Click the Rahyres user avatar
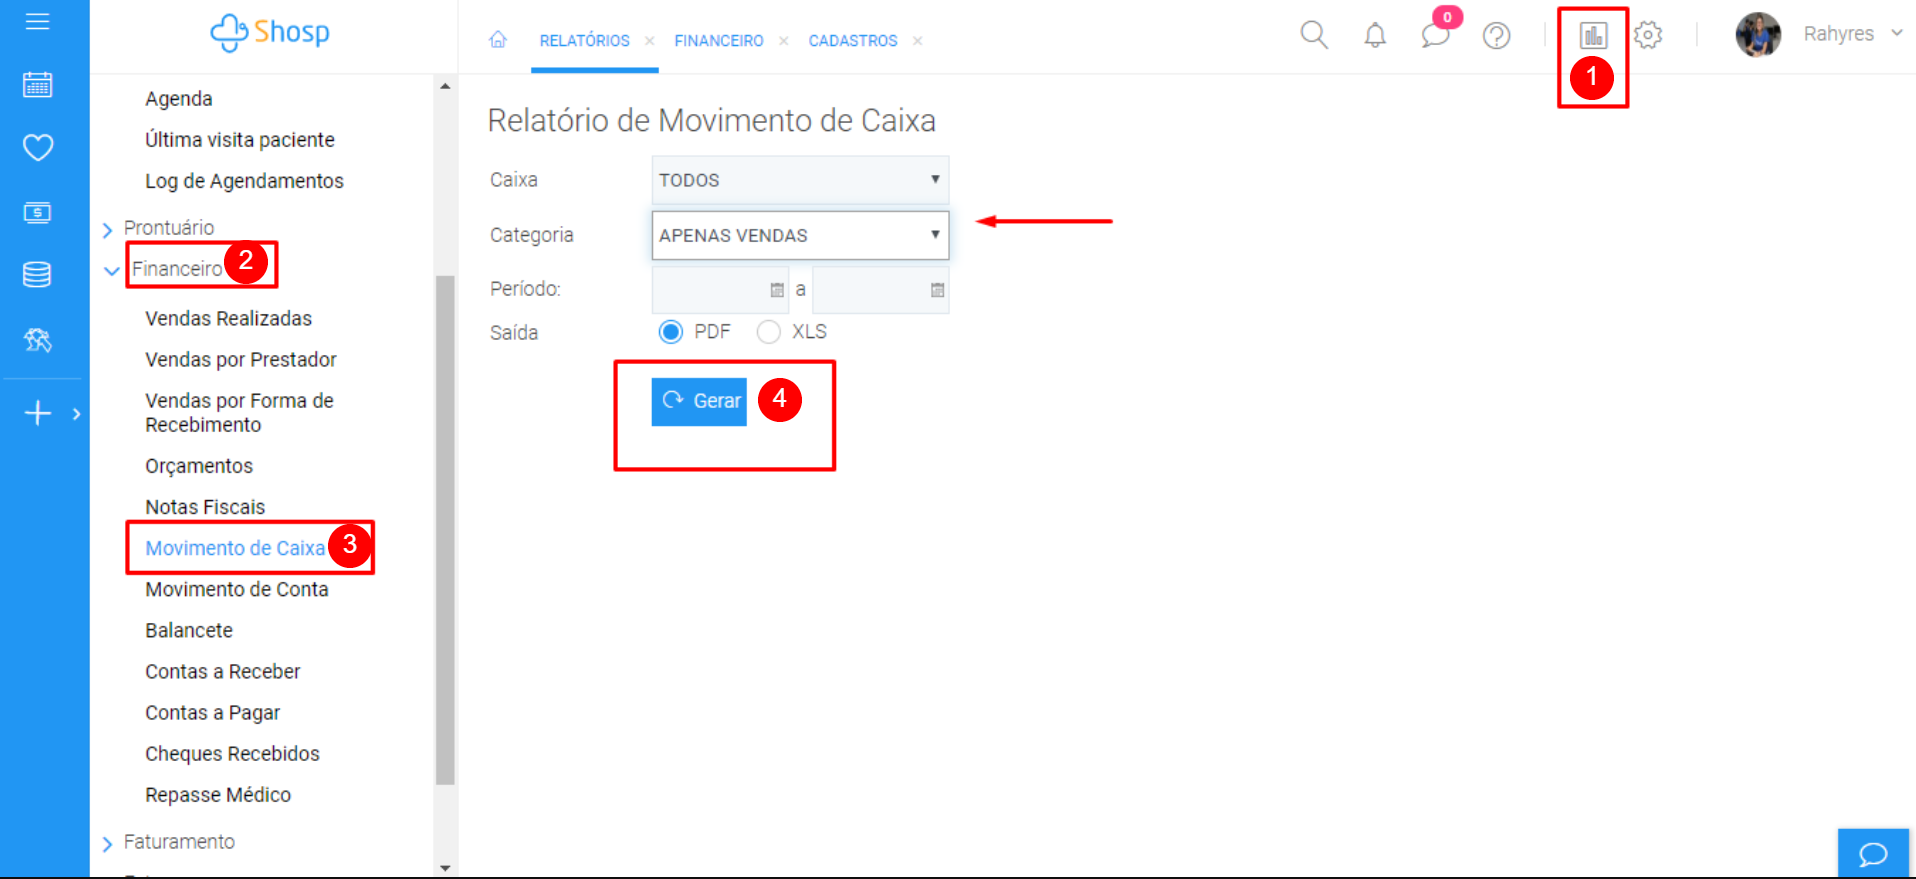This screenshot has width=1916, height=879. pos(1758,35)
